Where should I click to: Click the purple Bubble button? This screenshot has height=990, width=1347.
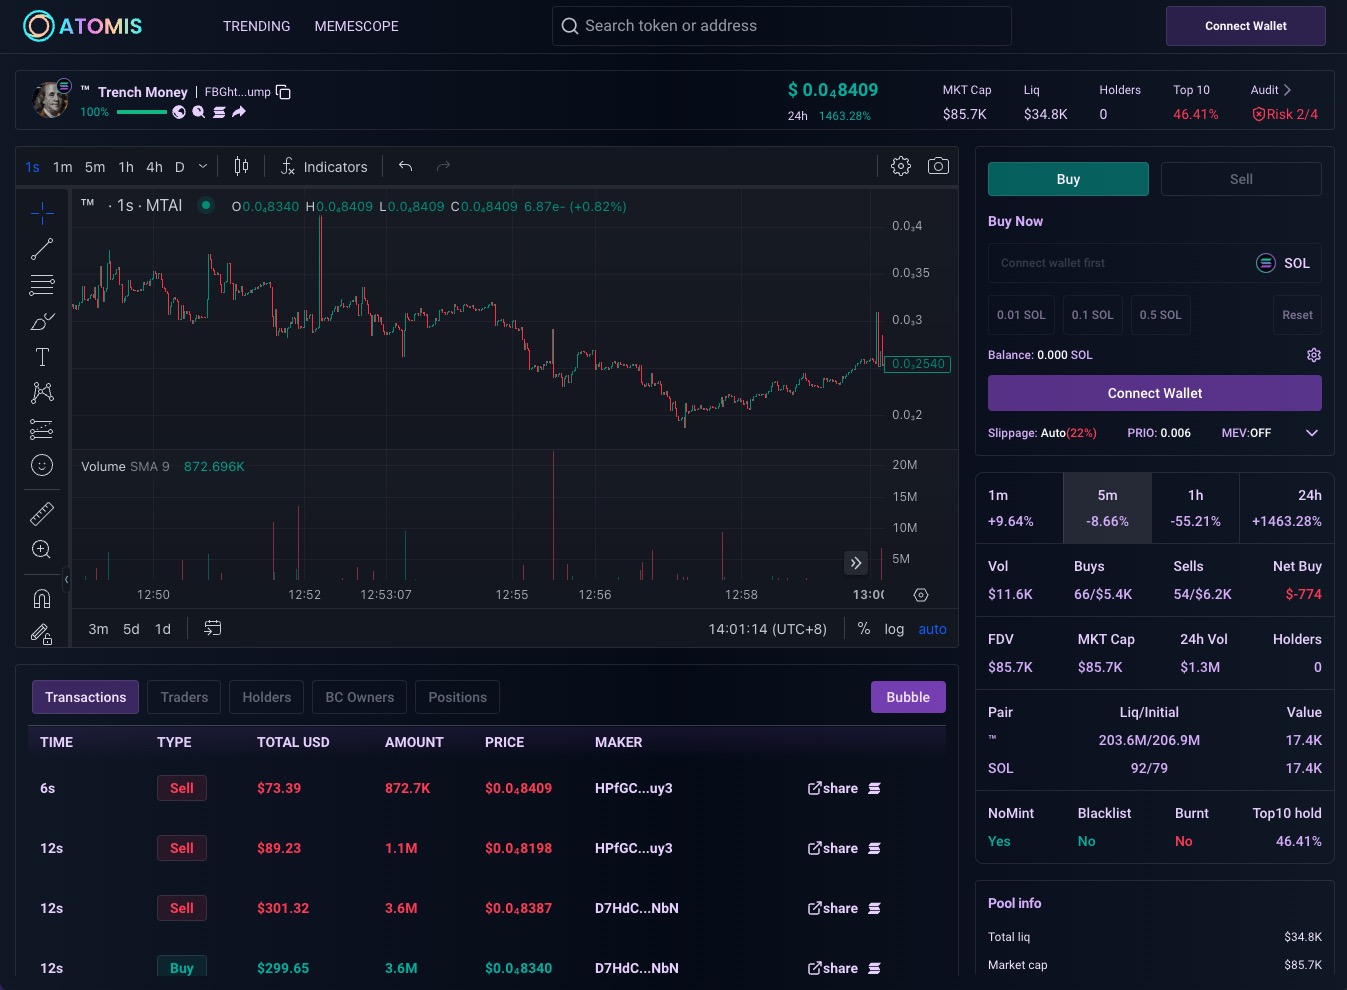coord(907,697)
